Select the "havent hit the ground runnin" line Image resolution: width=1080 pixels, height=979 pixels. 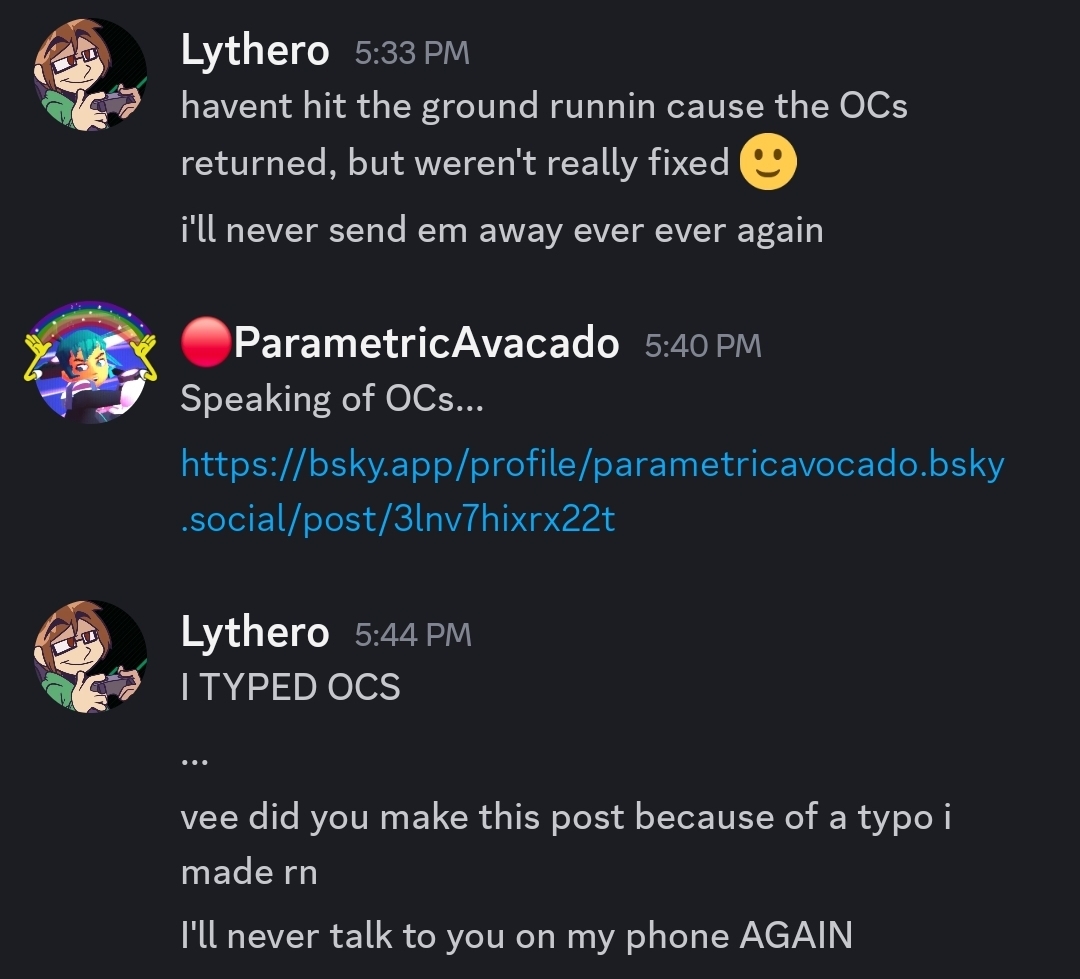[544, 106]
